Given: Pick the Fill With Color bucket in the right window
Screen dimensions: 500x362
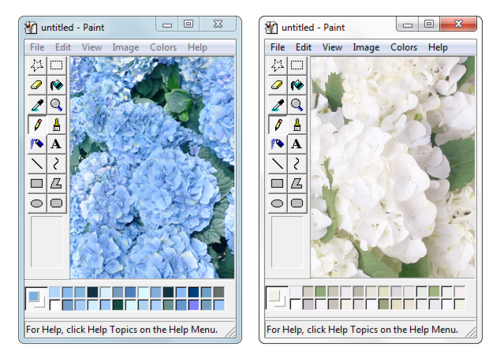Looking at the screenshot, I should 297,85.
